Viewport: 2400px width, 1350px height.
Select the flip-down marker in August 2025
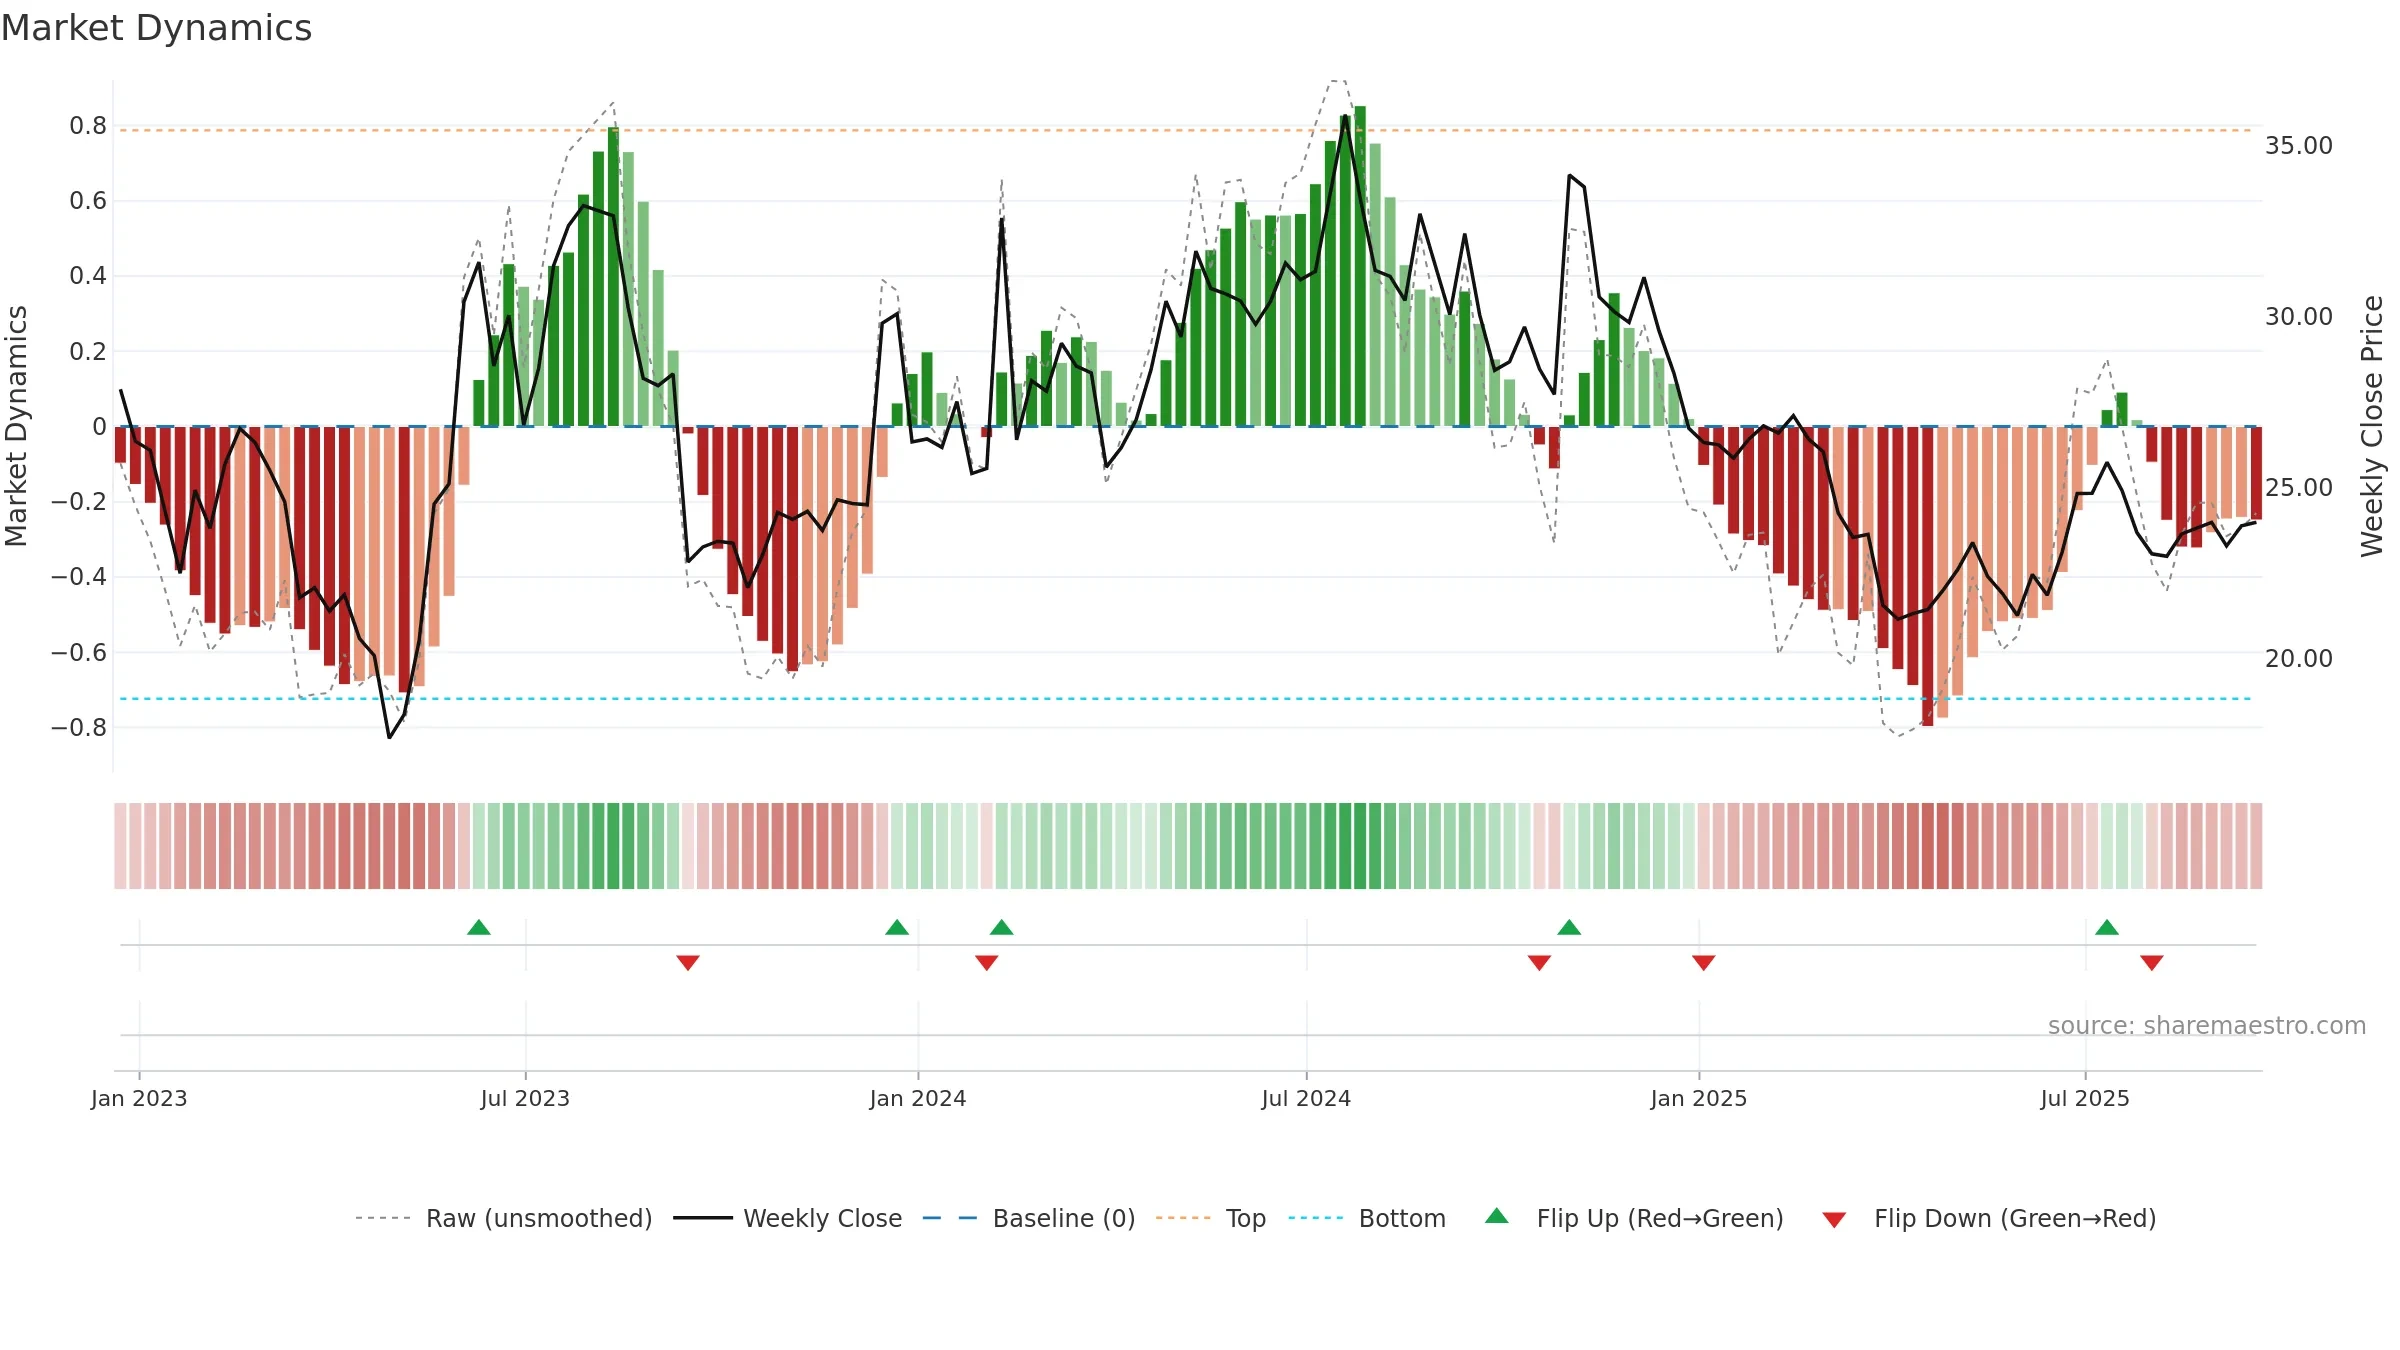tap(2152, 962)
